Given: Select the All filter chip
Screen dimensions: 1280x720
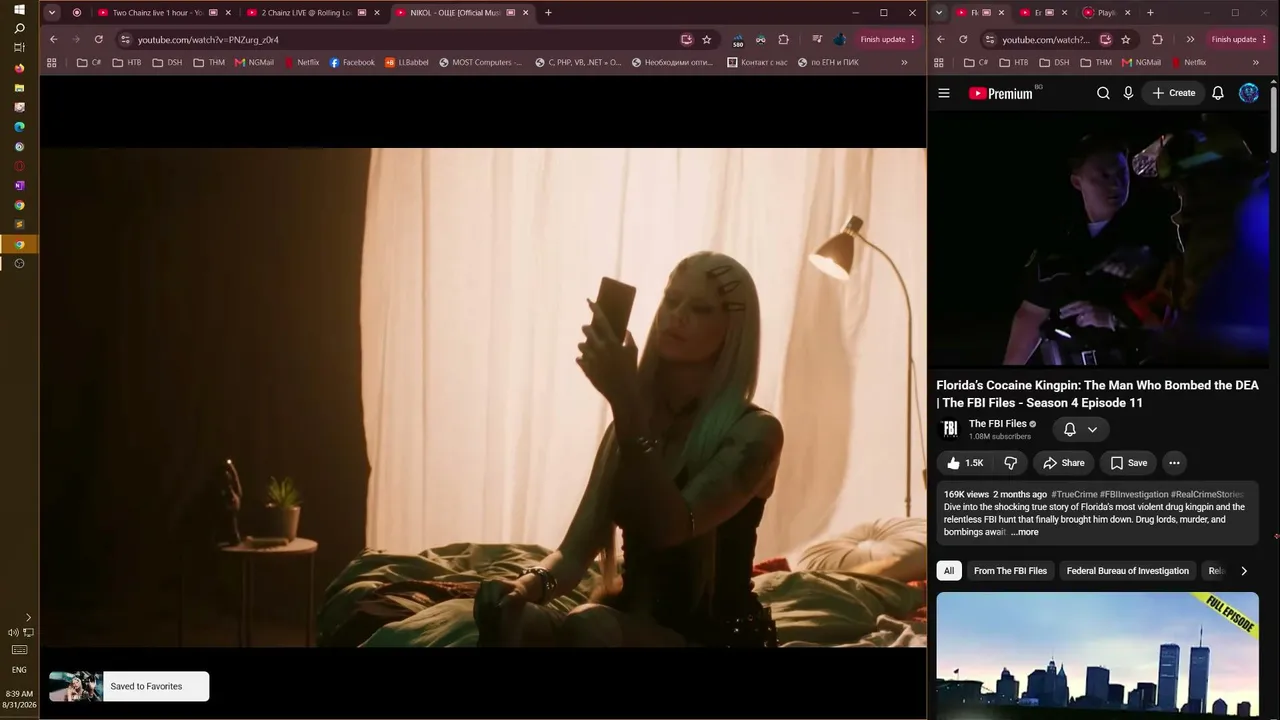Looking at the screenshot, I should click(x=949, y=571).
